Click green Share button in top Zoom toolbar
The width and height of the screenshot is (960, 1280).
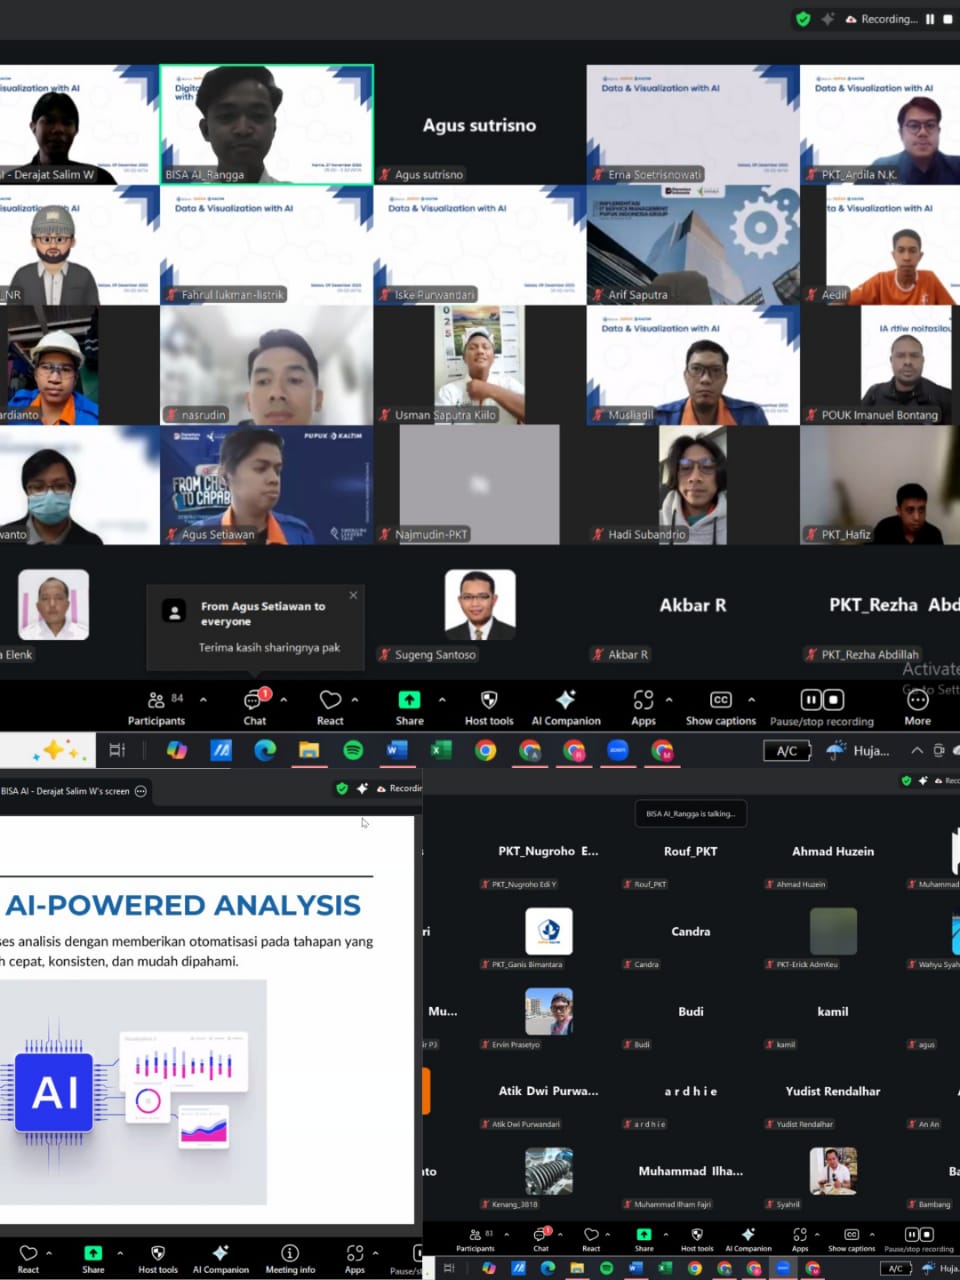tap(409, 707)
